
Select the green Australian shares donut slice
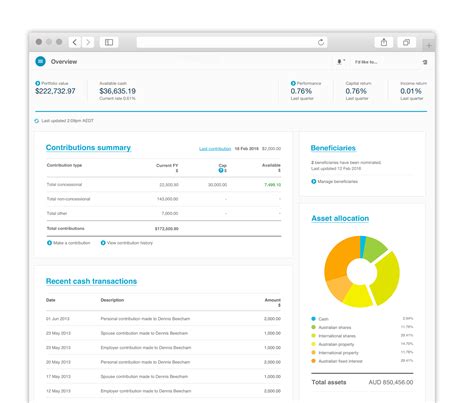coord(374,249)
